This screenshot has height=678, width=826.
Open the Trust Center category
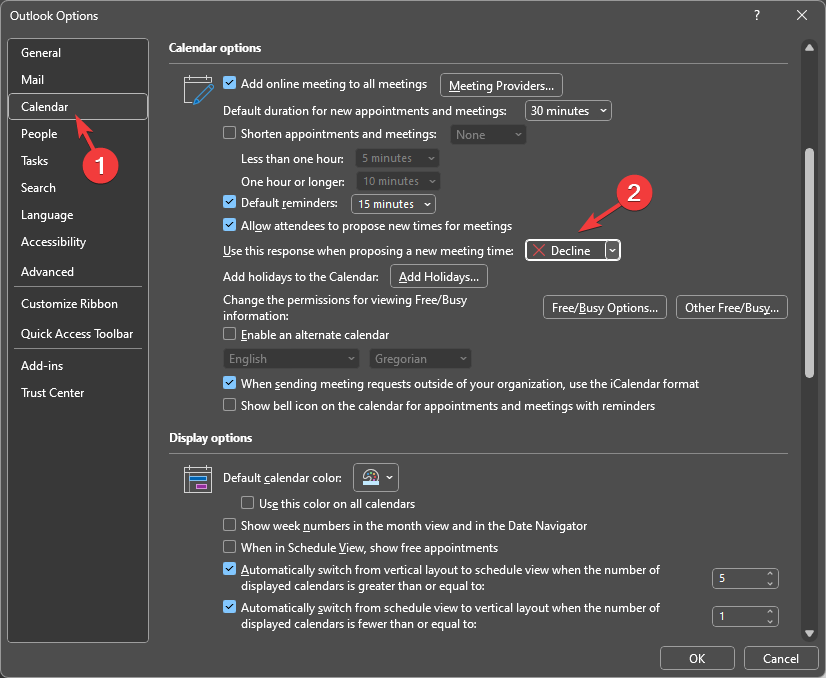(78, 393)
